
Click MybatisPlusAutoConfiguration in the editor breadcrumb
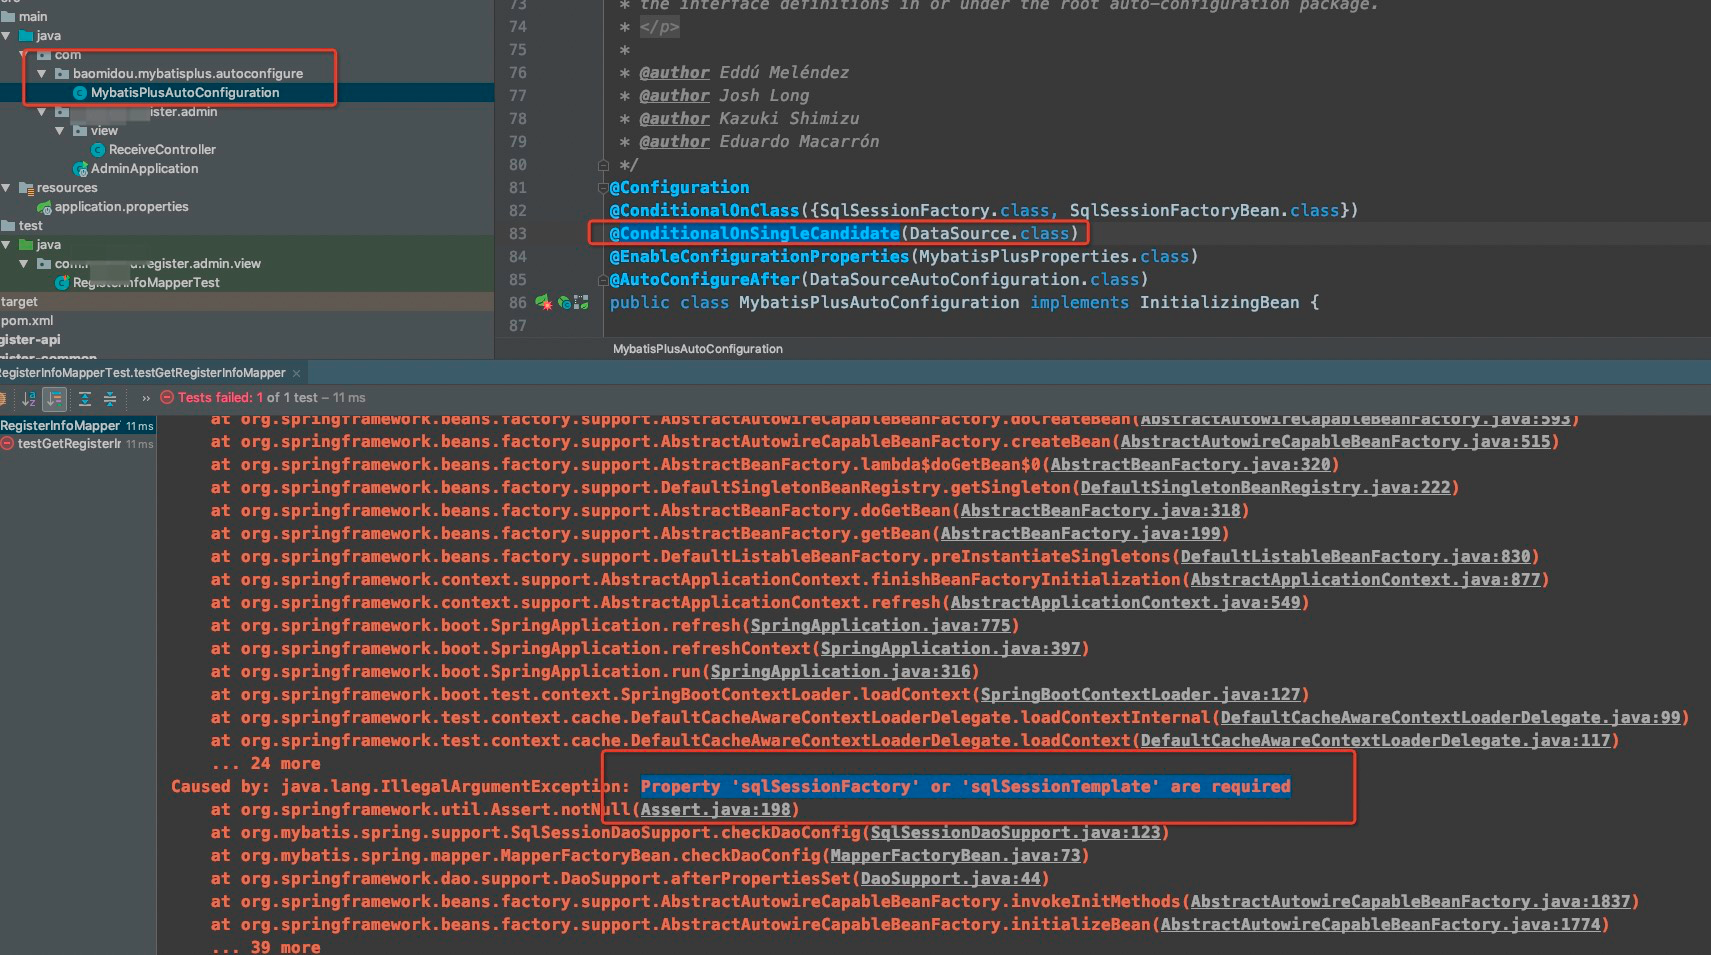coord(697,348)
